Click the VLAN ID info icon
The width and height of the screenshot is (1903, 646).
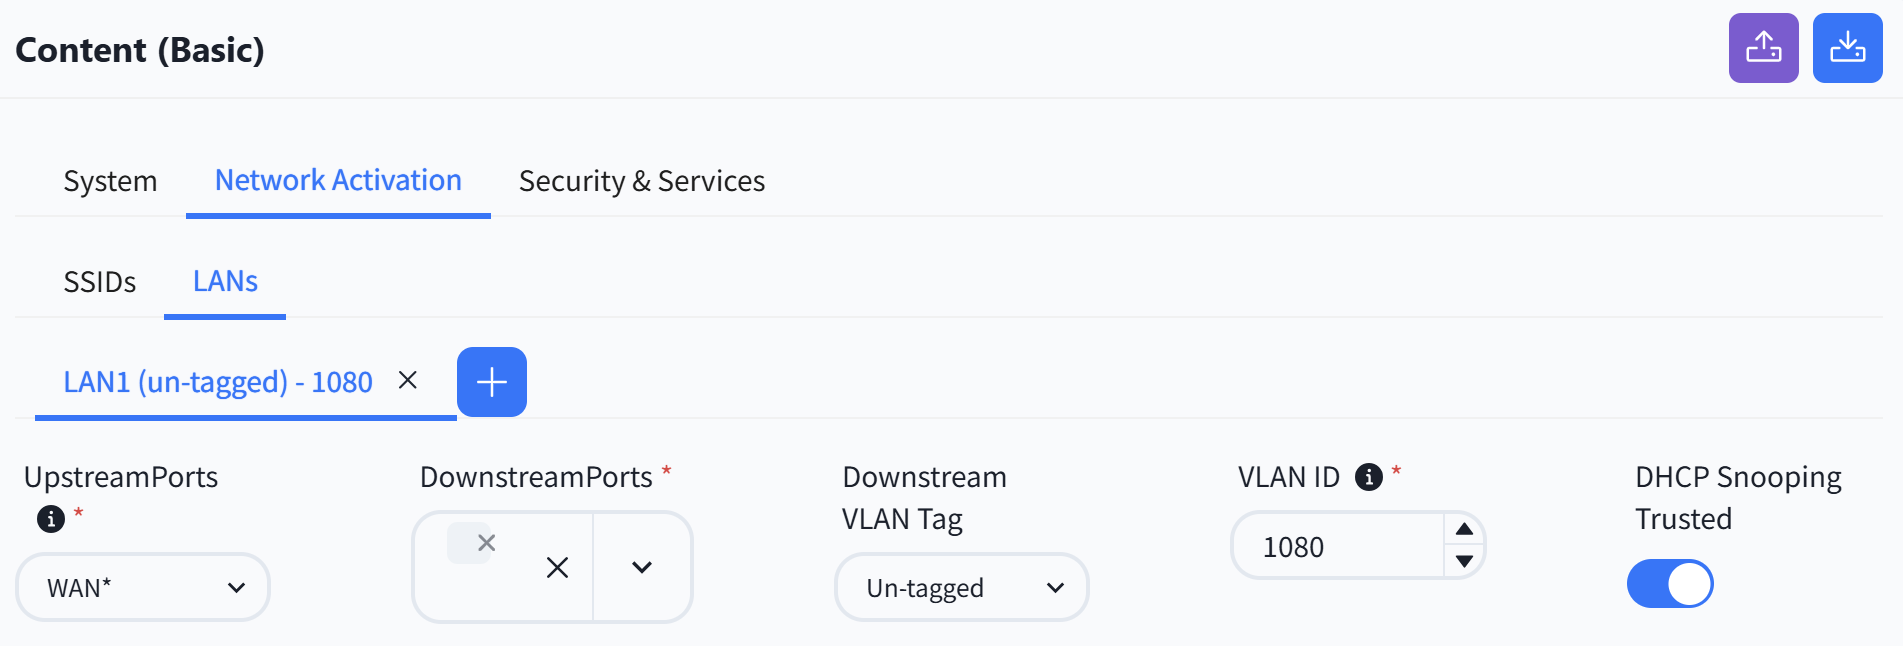[1368, 477]
